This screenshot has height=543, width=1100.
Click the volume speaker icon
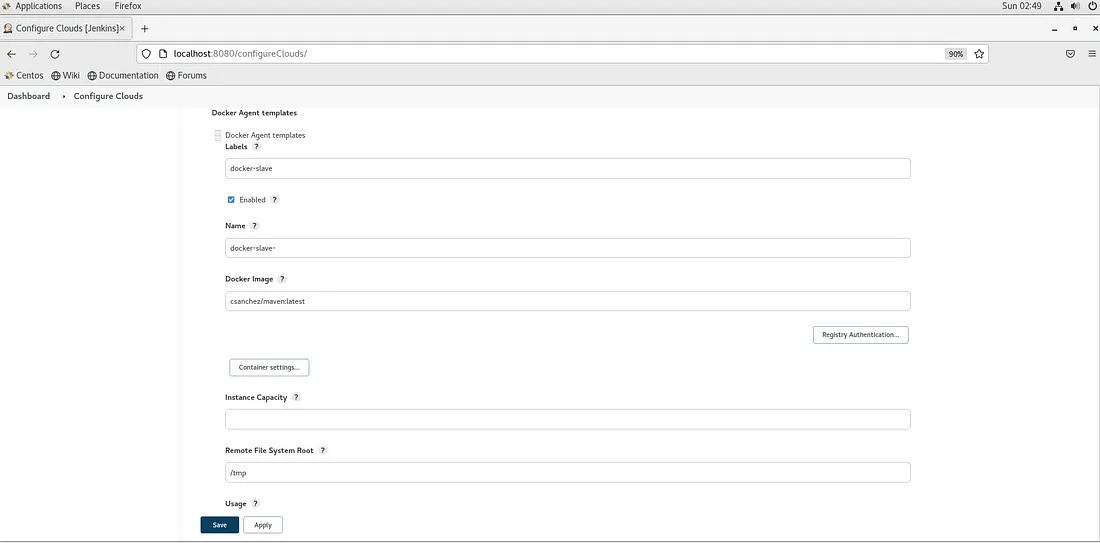(1075, 6)
